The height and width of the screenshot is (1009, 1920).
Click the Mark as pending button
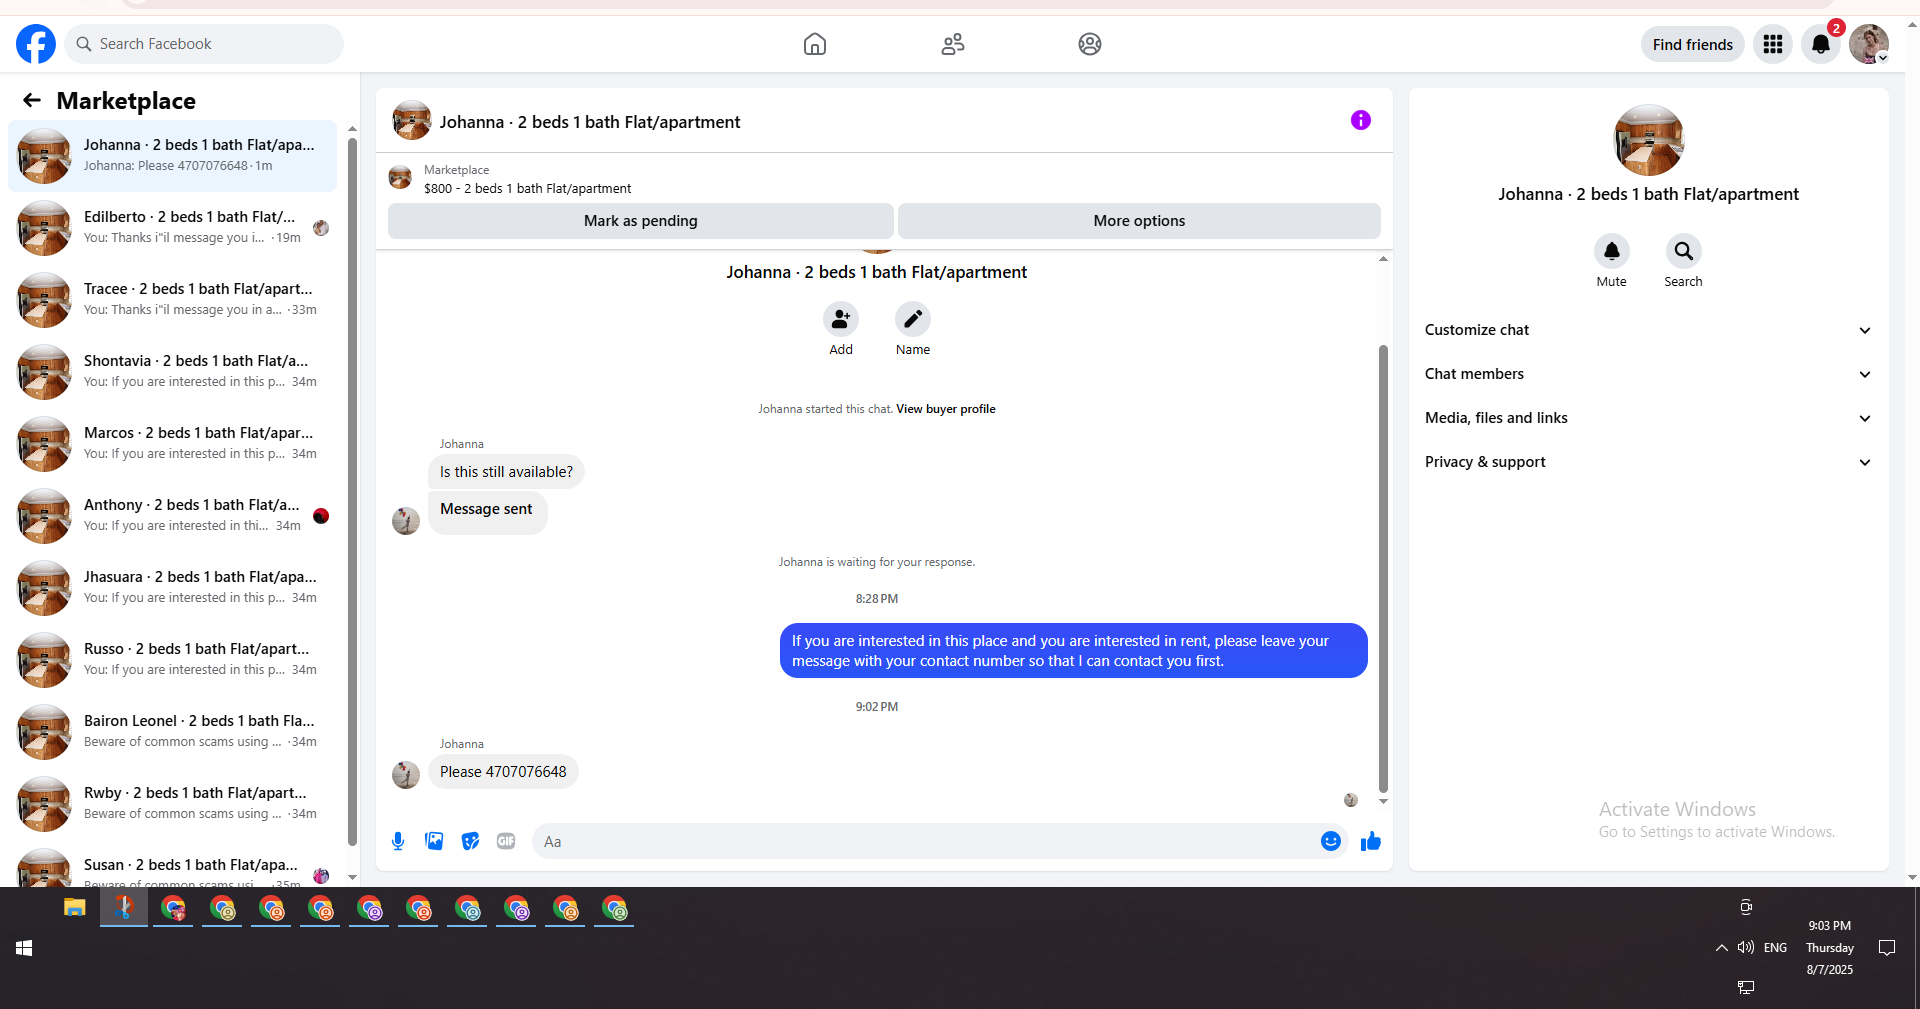tap(640, 221)
